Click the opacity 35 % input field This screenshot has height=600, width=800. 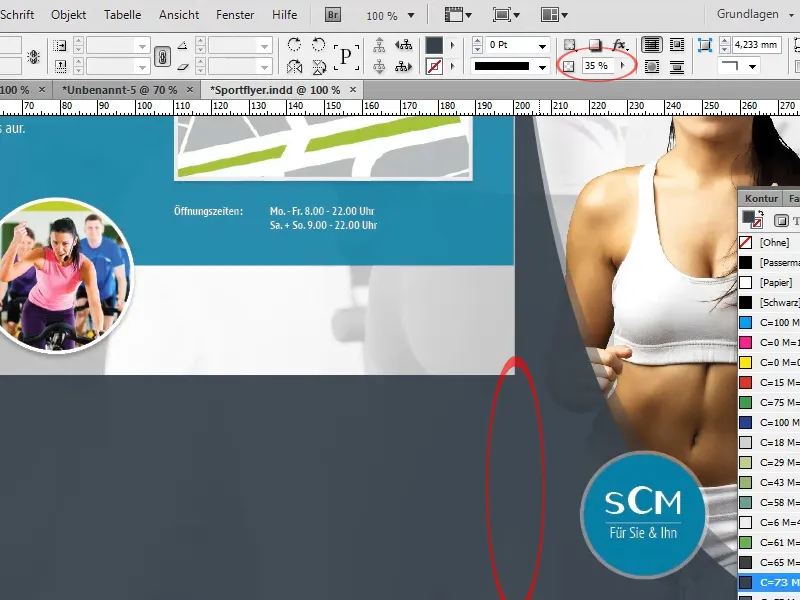[597, 66]
